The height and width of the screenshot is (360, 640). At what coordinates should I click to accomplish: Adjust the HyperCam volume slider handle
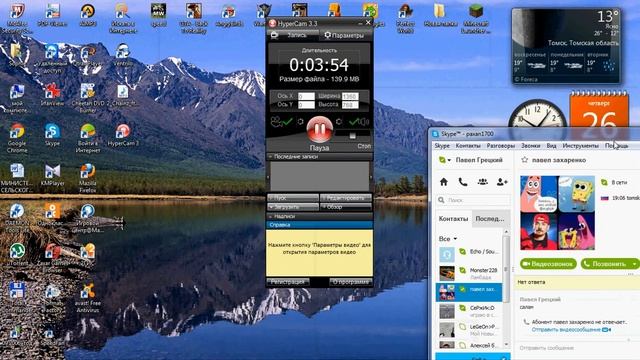coord(353,136)
